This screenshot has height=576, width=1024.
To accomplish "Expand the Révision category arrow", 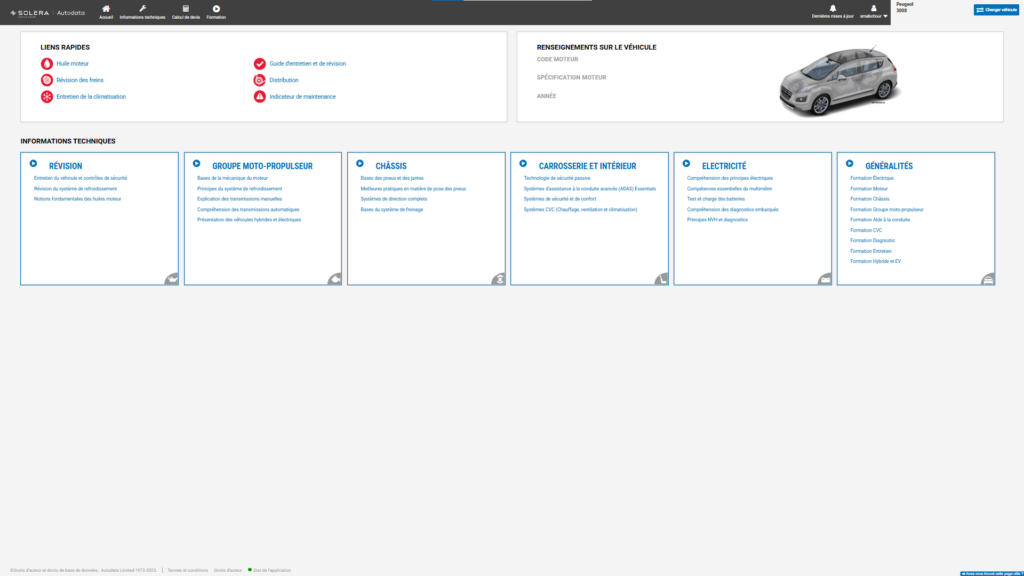I will pyautogui.click(x=33, y=164).
